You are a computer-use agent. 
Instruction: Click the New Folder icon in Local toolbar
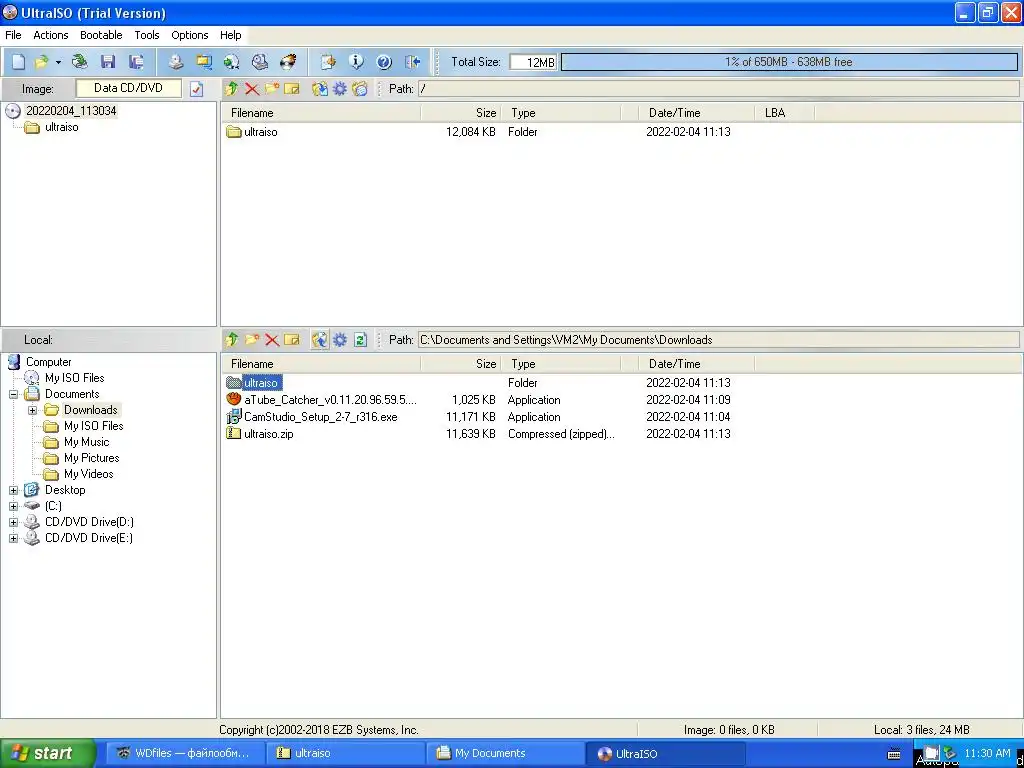[x=251, y=340]
